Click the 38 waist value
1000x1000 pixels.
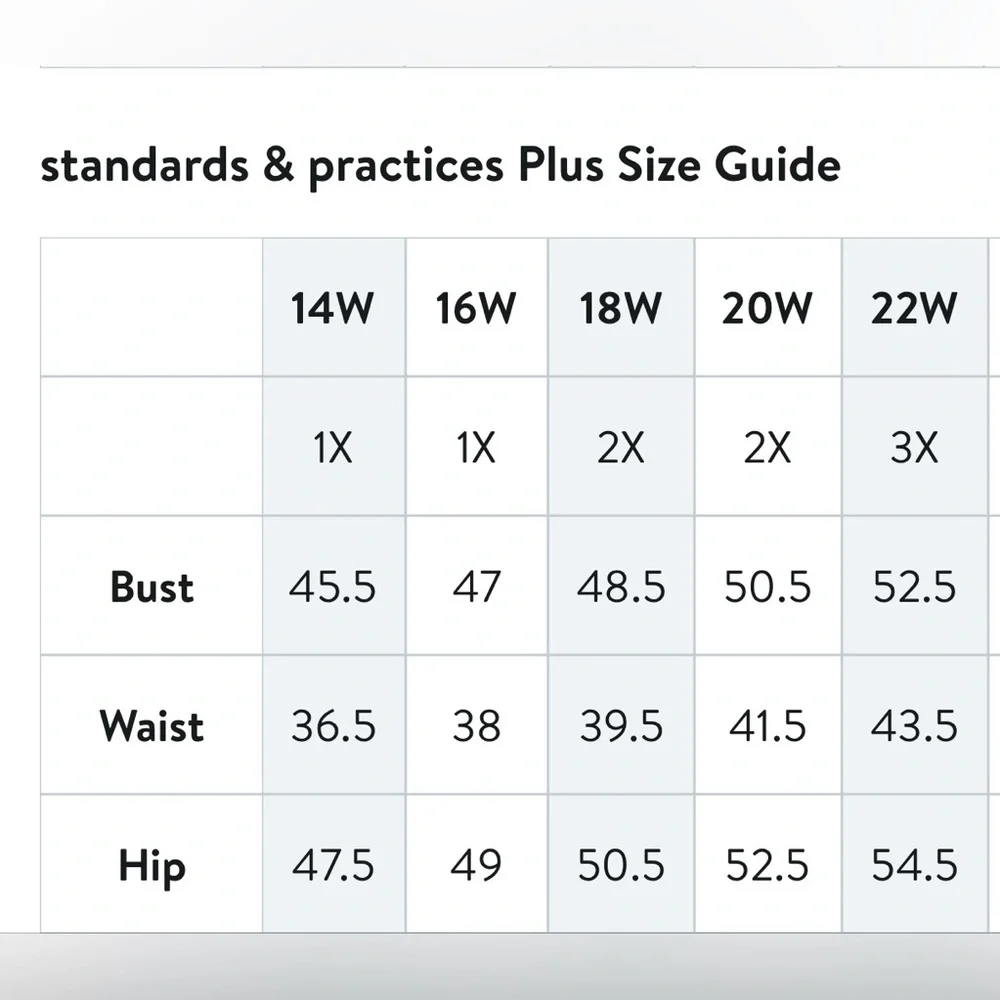476,726
